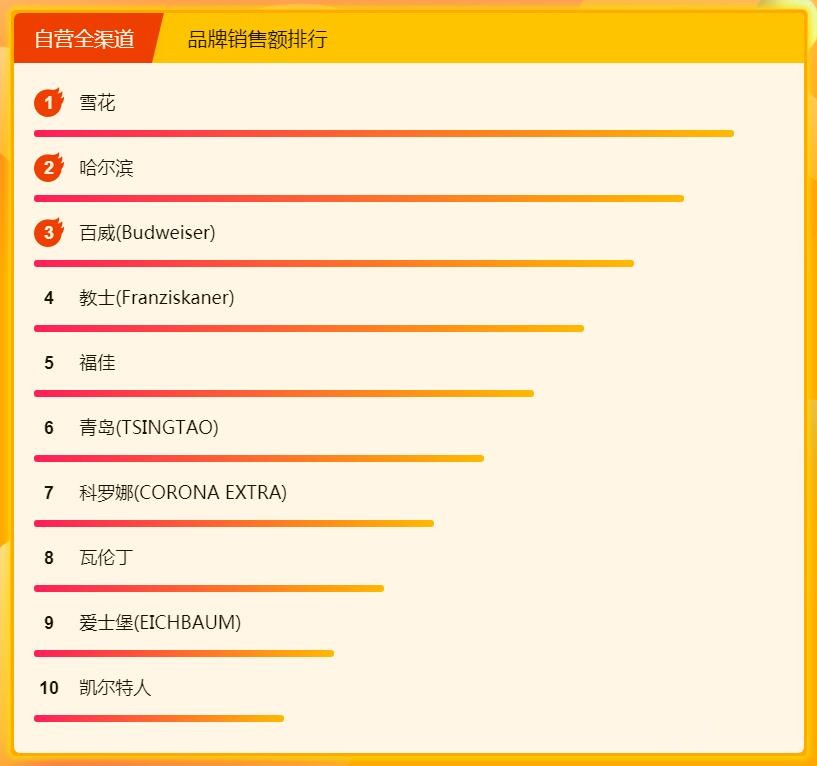This screenshot has height=766, width=817.
Task: Open the 雪花 brand link
Action: pos(97,103)
